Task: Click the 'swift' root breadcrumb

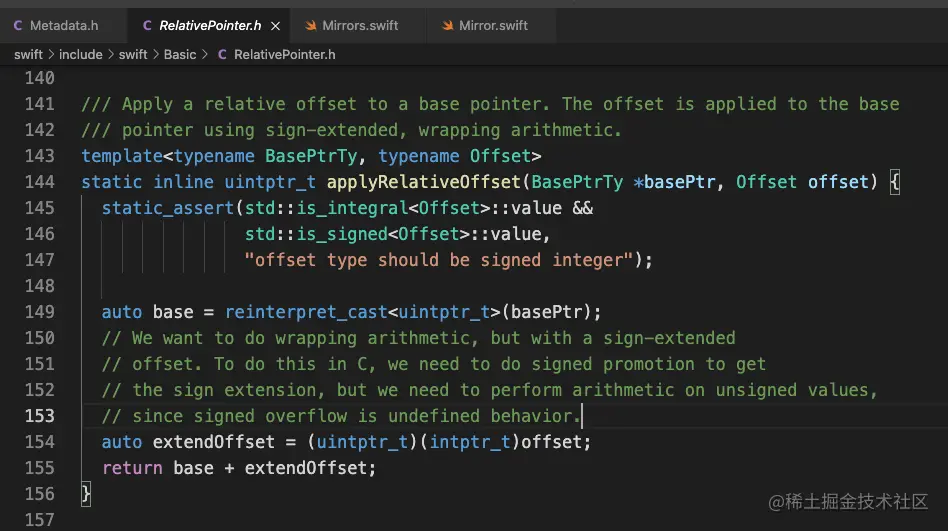Action: 28,54
